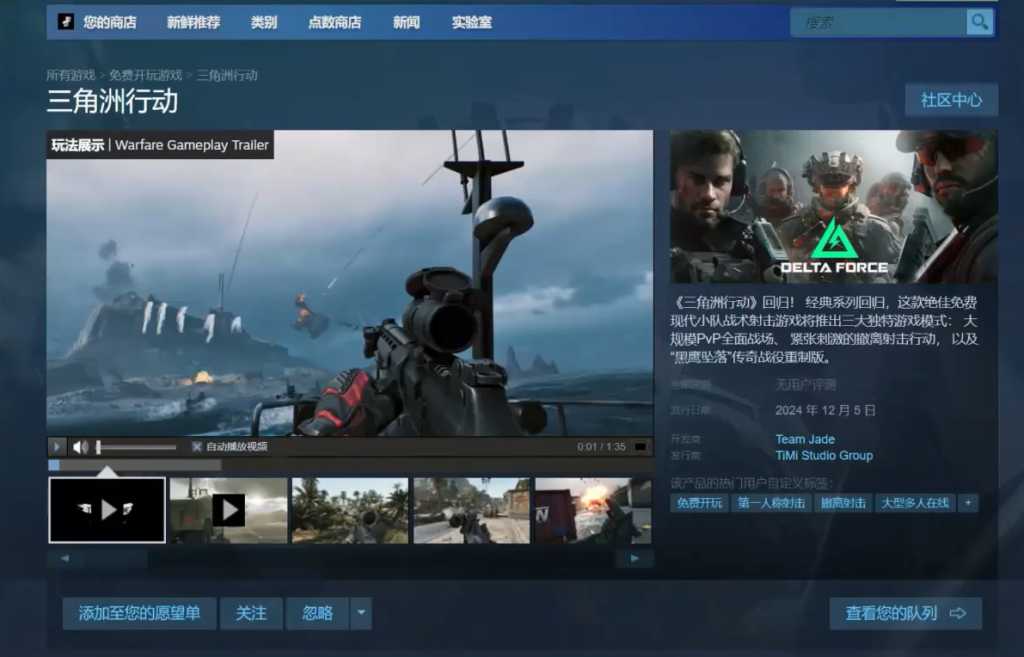The width and height of the screenshot is (1024, 657).
Task: Click the 0:01 / 1:35 time readout
Action: [x=601, y=447]
